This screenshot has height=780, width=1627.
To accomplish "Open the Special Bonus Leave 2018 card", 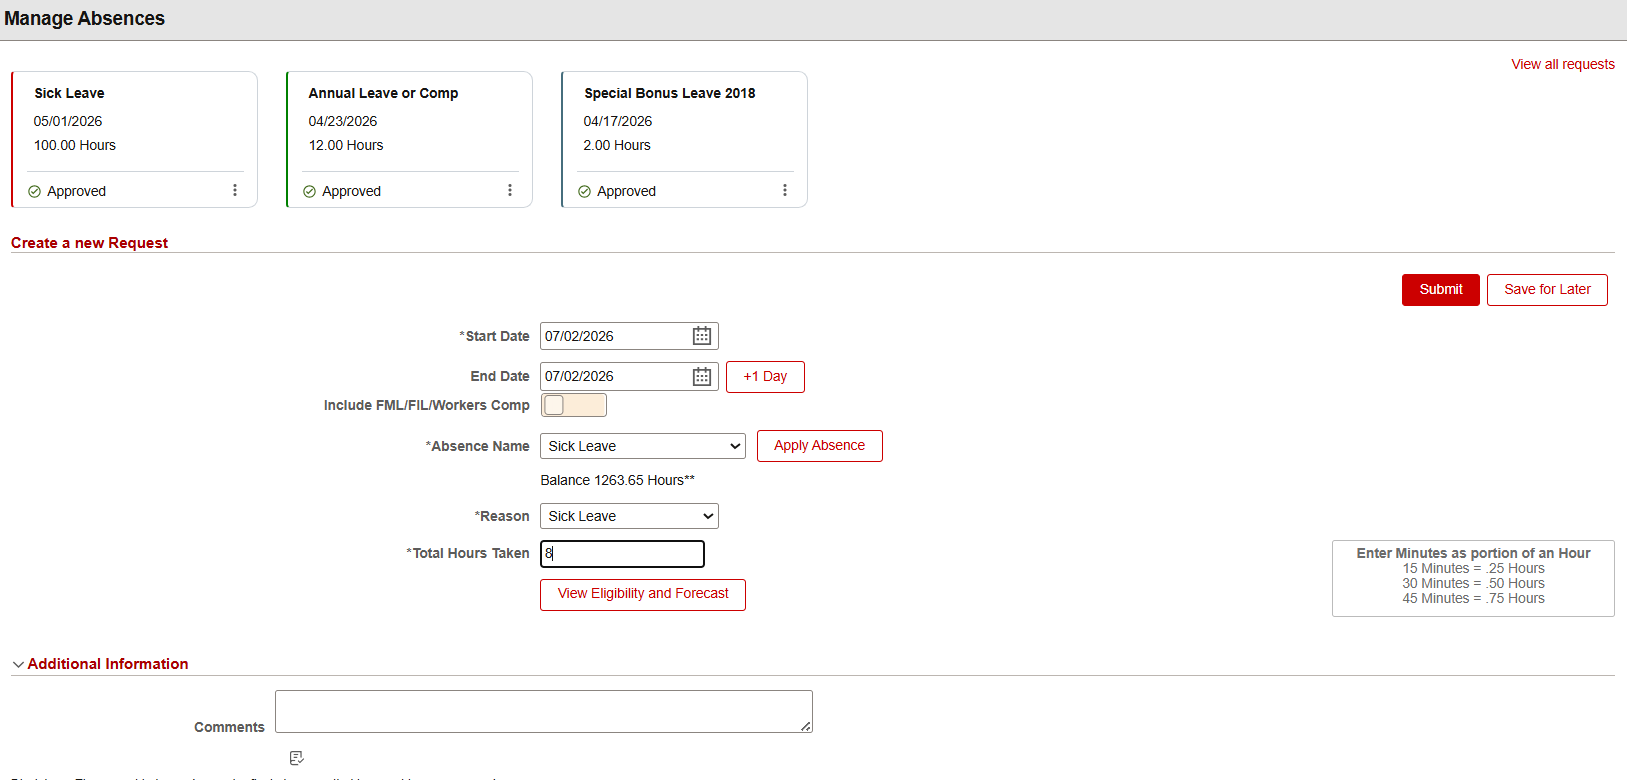I will click(x=684, y=139).
